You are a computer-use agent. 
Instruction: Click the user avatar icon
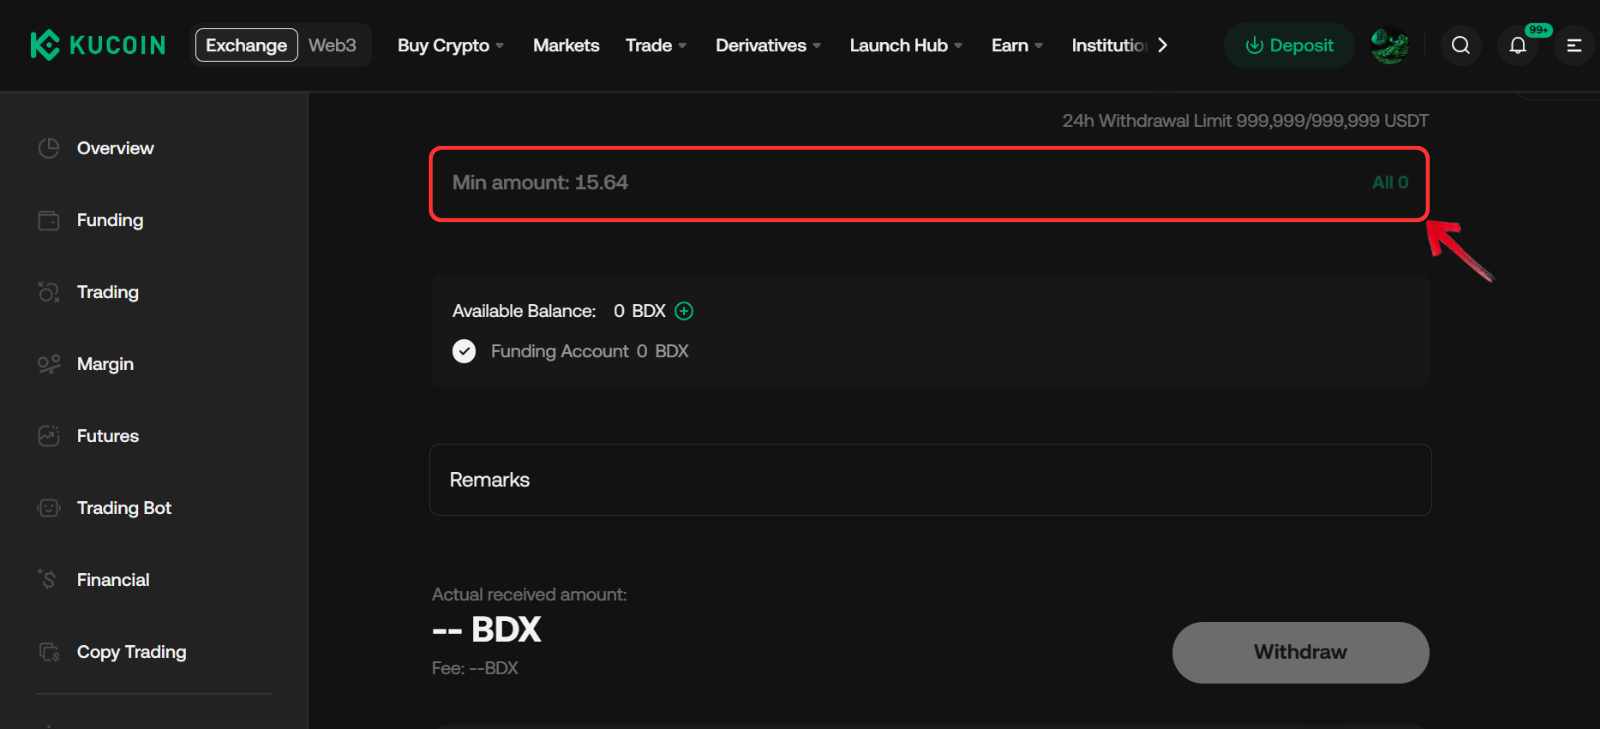(1389, 45)
